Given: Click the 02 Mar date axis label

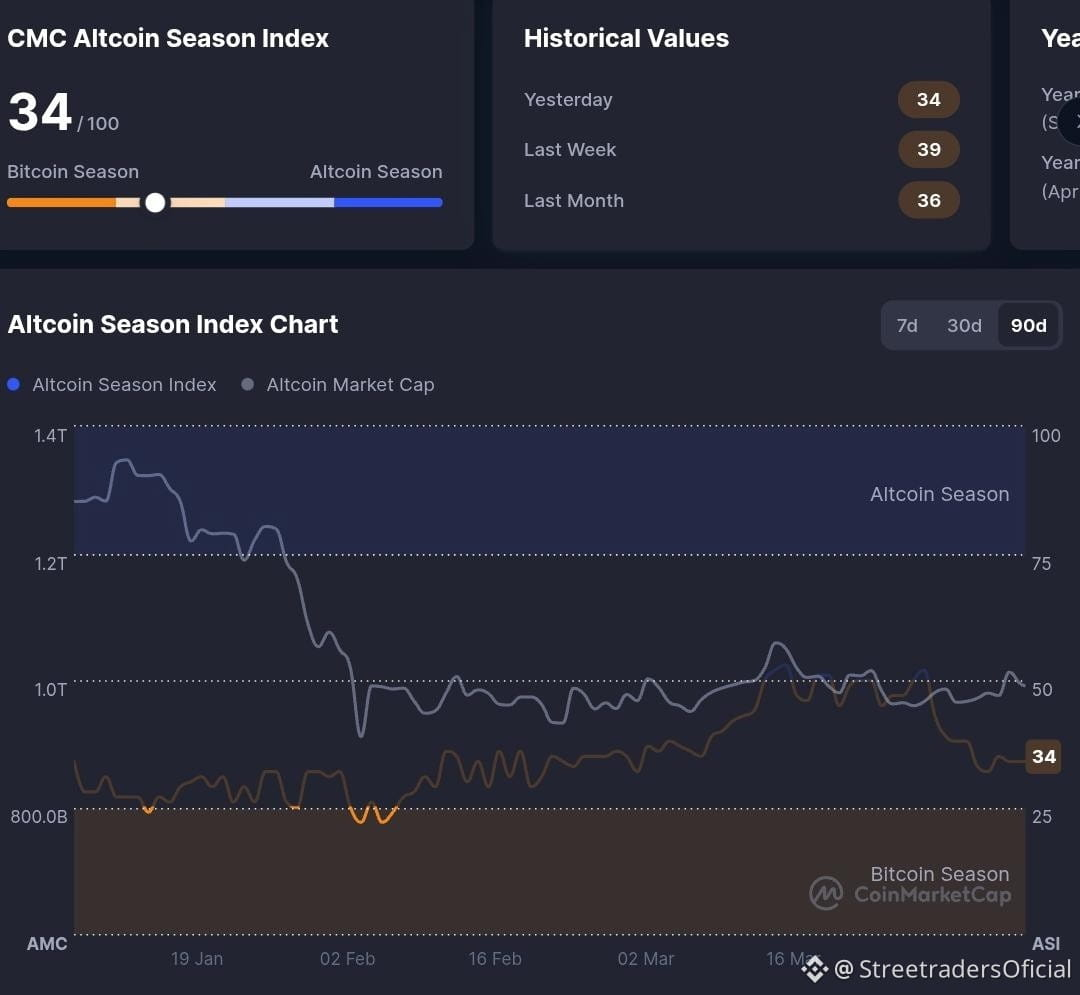Looking at the screenshot, I should tap(645, 959).
